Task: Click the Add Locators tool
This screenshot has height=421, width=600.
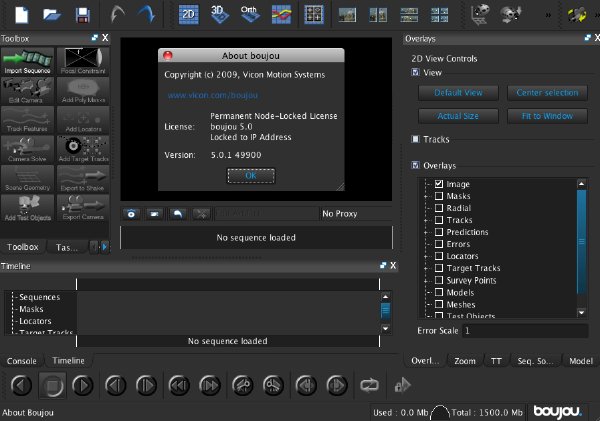Action: pos(83,120)
